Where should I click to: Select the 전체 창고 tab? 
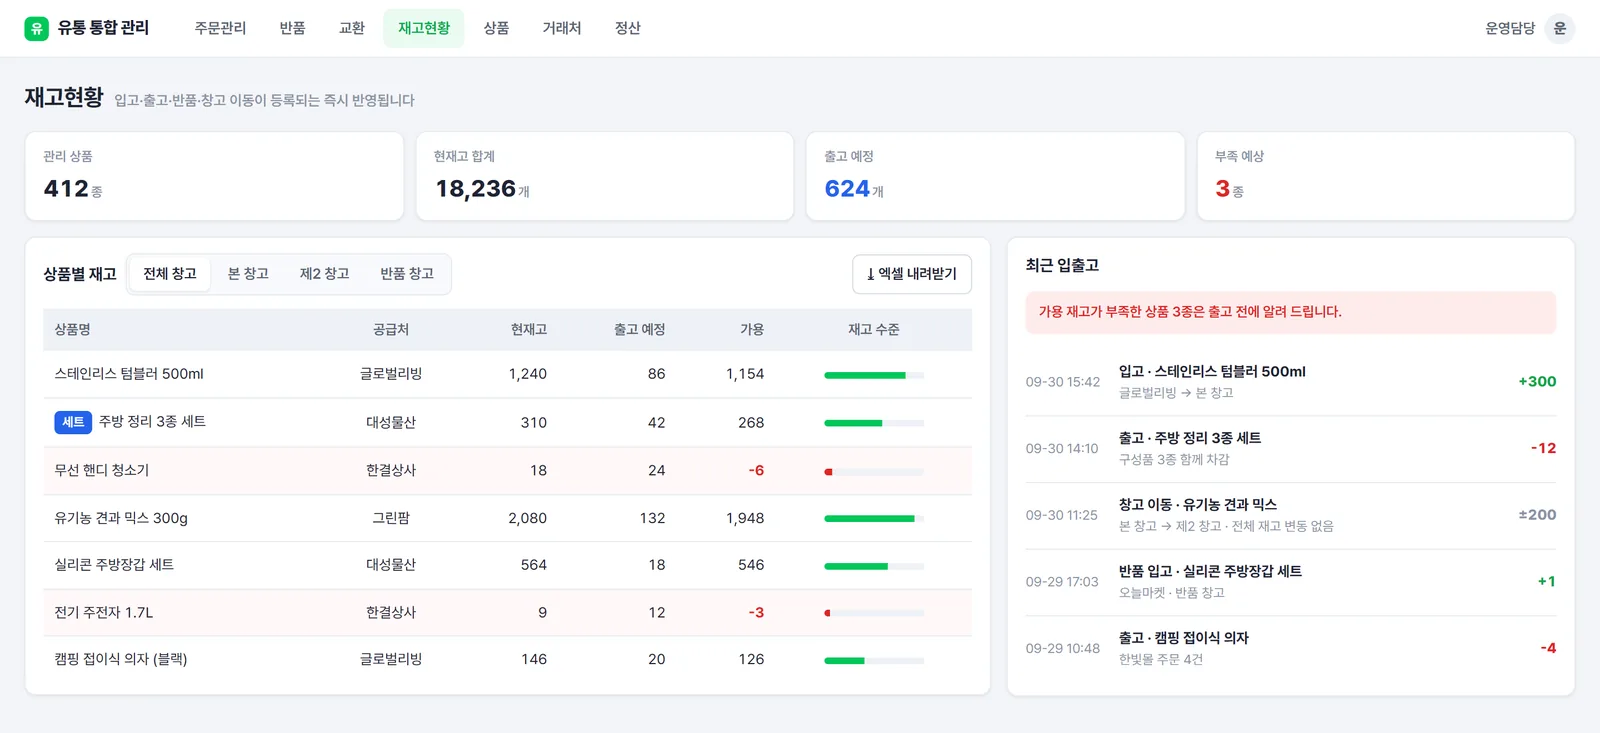pos(170,274)
